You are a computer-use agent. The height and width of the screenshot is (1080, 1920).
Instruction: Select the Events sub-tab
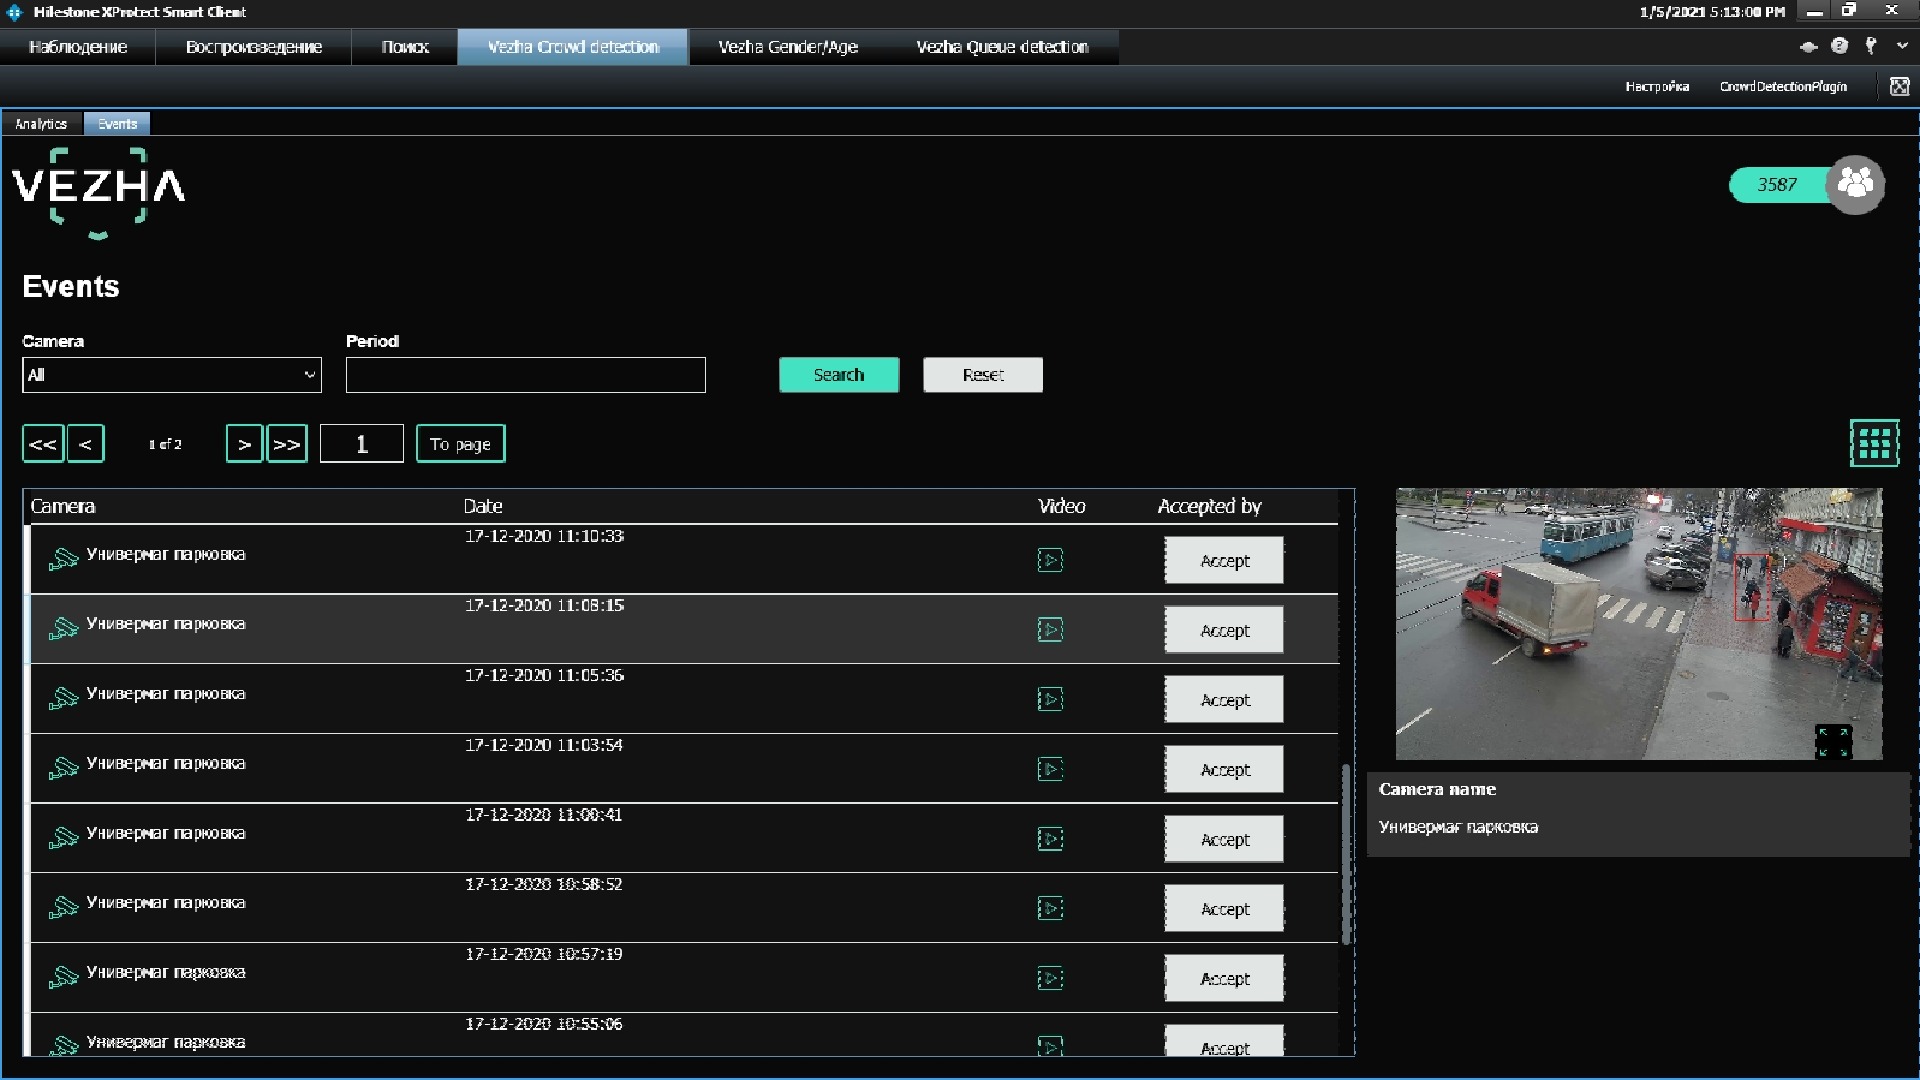tap(117, 124)
